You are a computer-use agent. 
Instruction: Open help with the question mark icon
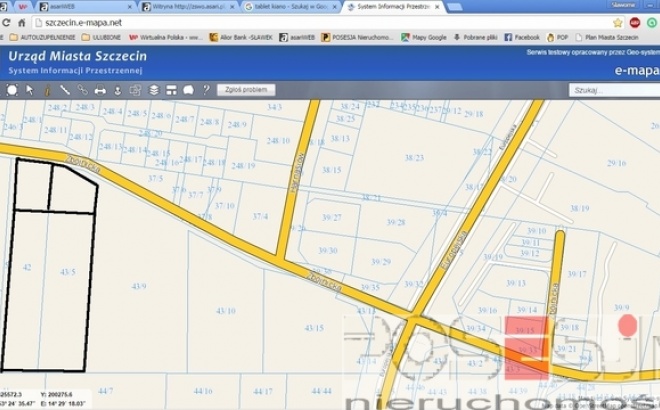[x=206, y=90]
